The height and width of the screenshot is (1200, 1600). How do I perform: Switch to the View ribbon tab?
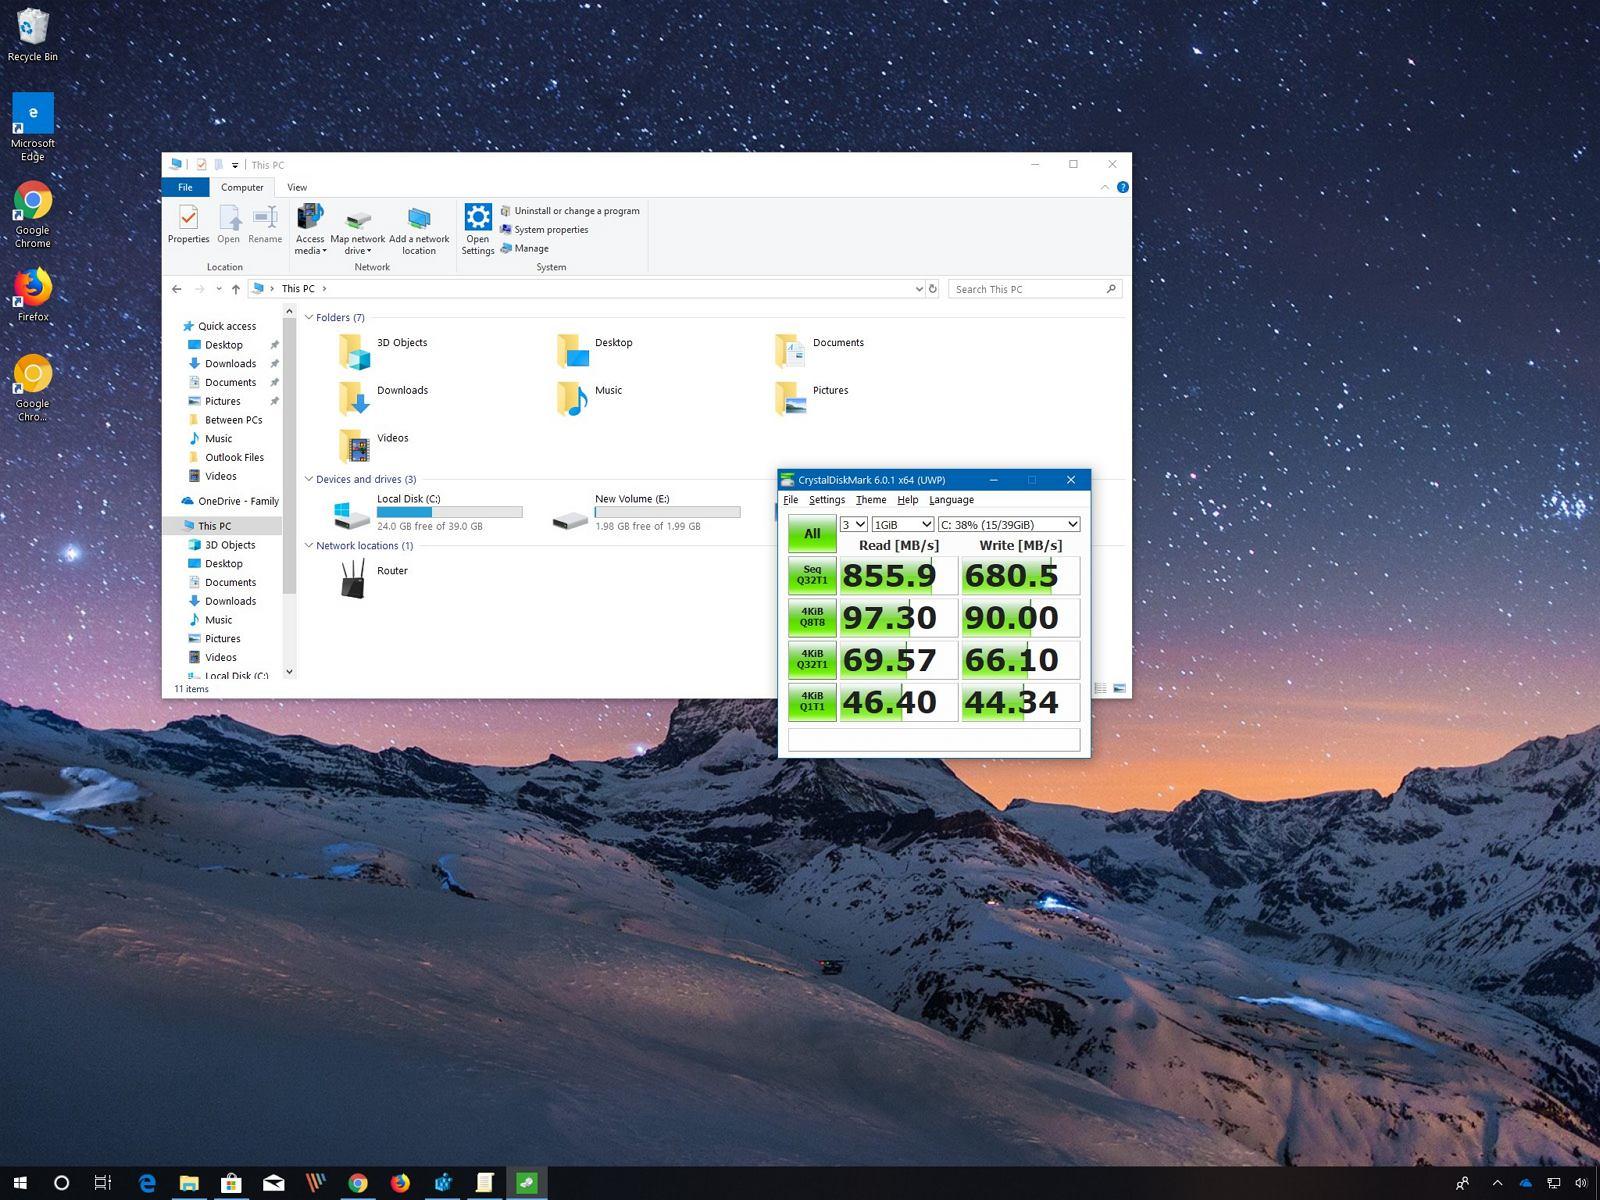[x=296, y=187]
